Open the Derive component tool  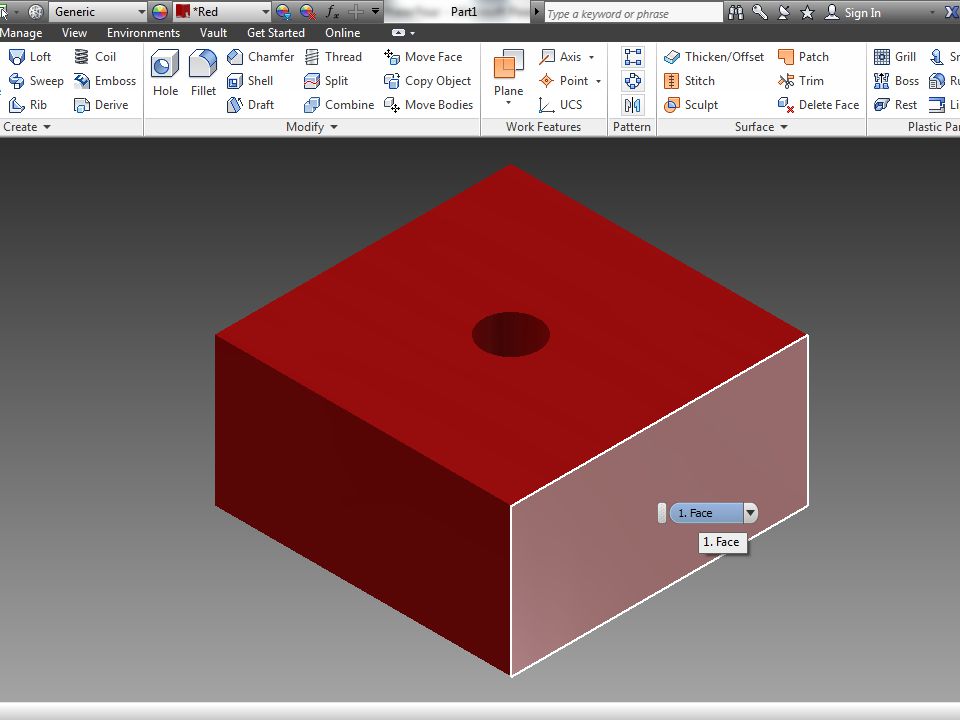pyautogui.click(x=101, y=105)
